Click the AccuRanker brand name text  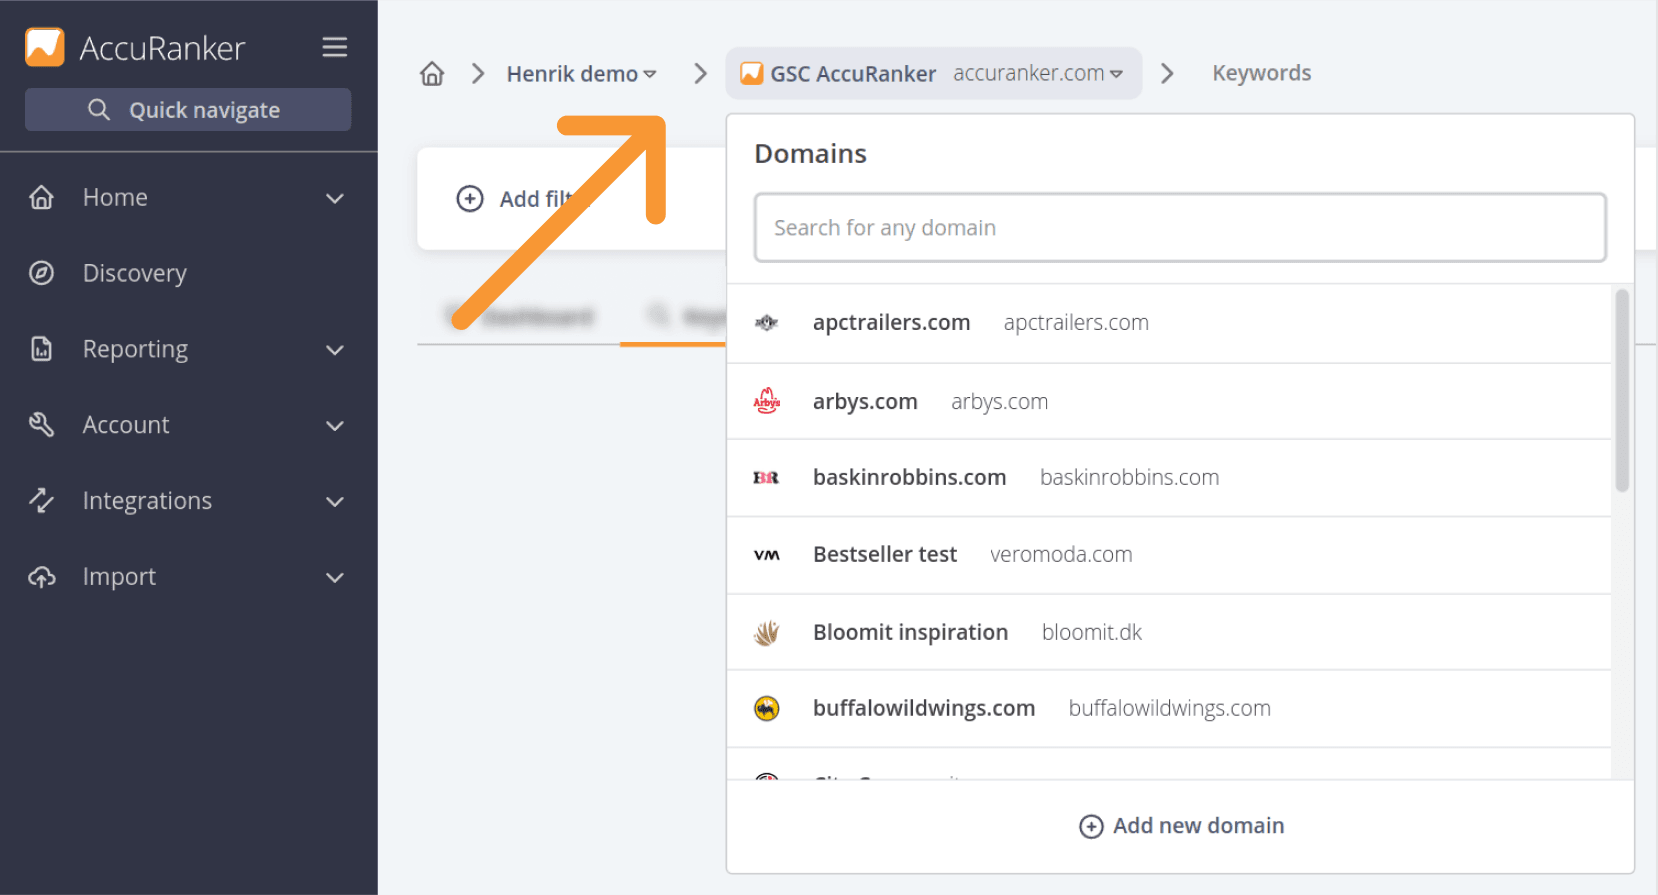tap(162, 48)
